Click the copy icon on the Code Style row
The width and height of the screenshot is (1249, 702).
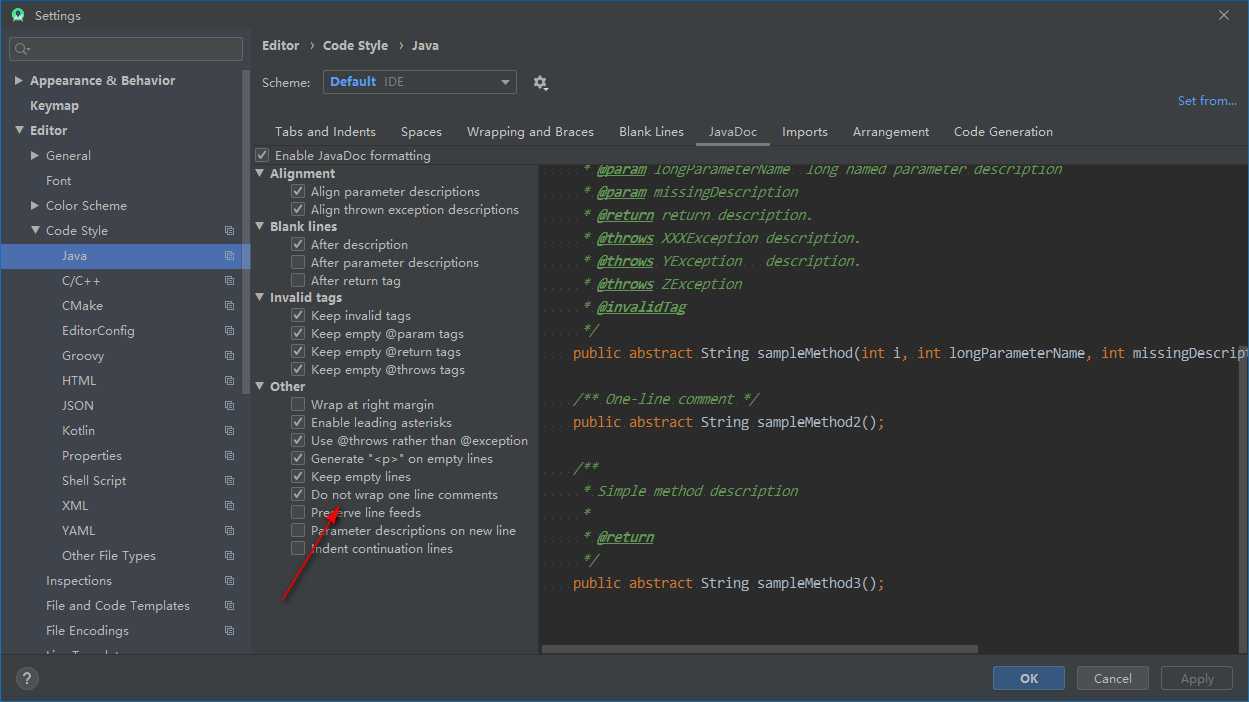[x=229, y=231]
